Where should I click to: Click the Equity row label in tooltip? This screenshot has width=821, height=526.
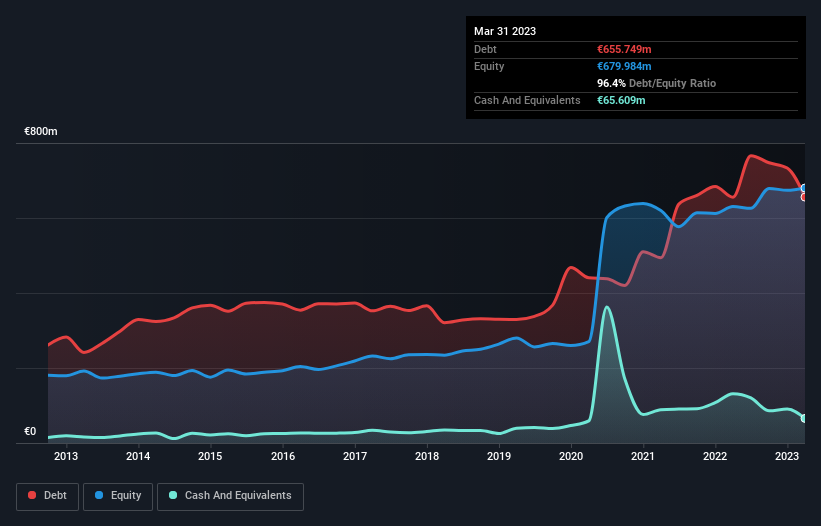[x=489, y=66]
